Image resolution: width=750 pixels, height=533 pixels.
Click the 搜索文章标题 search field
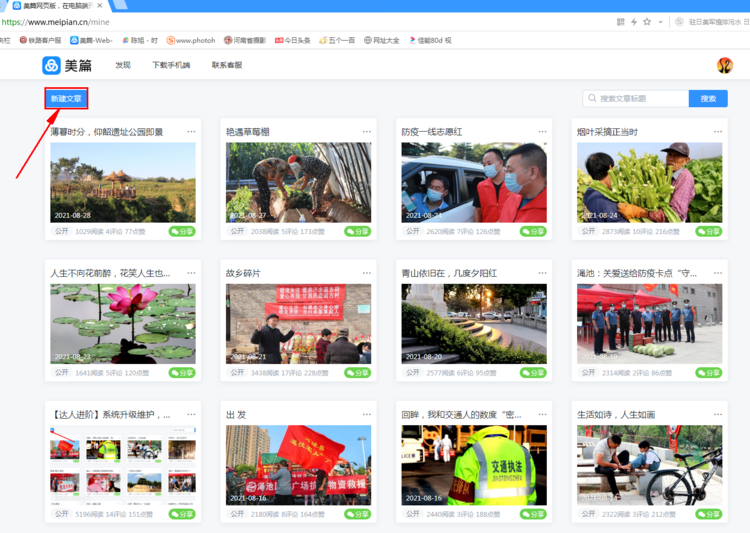point(640,99)
